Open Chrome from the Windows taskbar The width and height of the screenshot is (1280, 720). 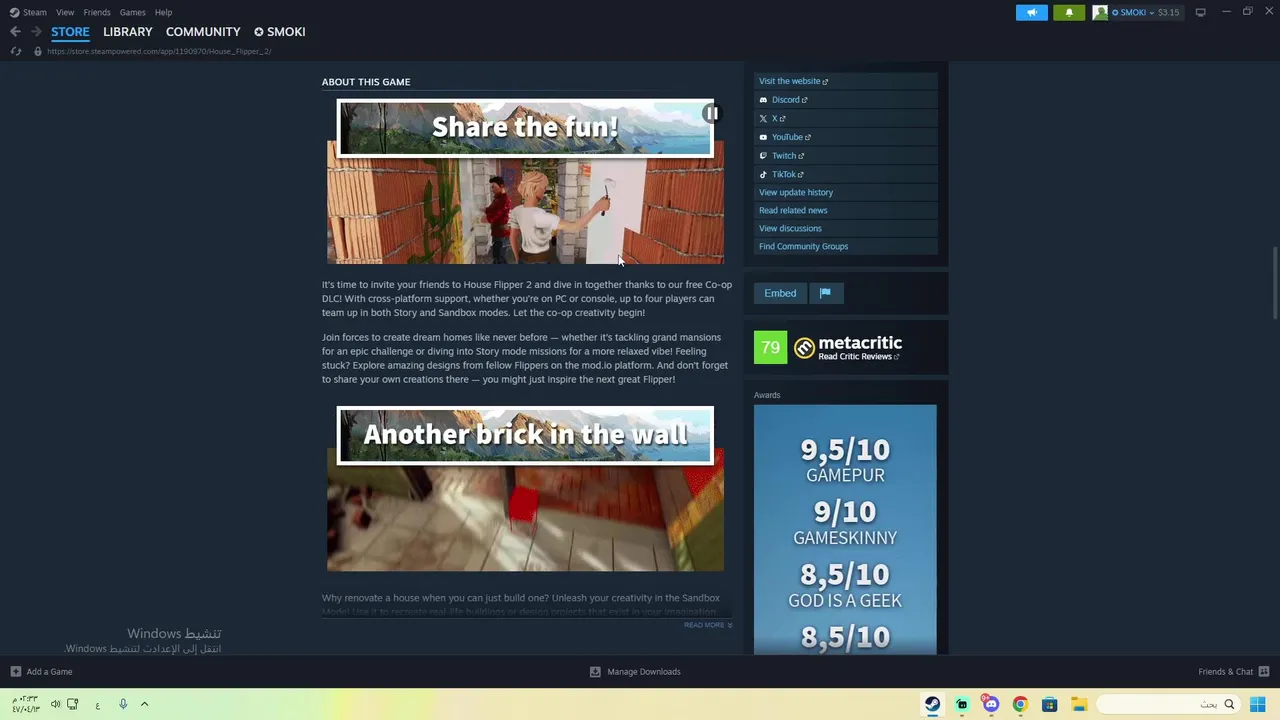tap(1020, 704)
